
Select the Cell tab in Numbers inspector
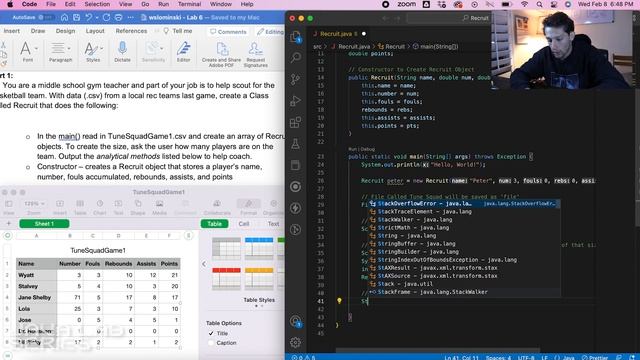[244, 224]
